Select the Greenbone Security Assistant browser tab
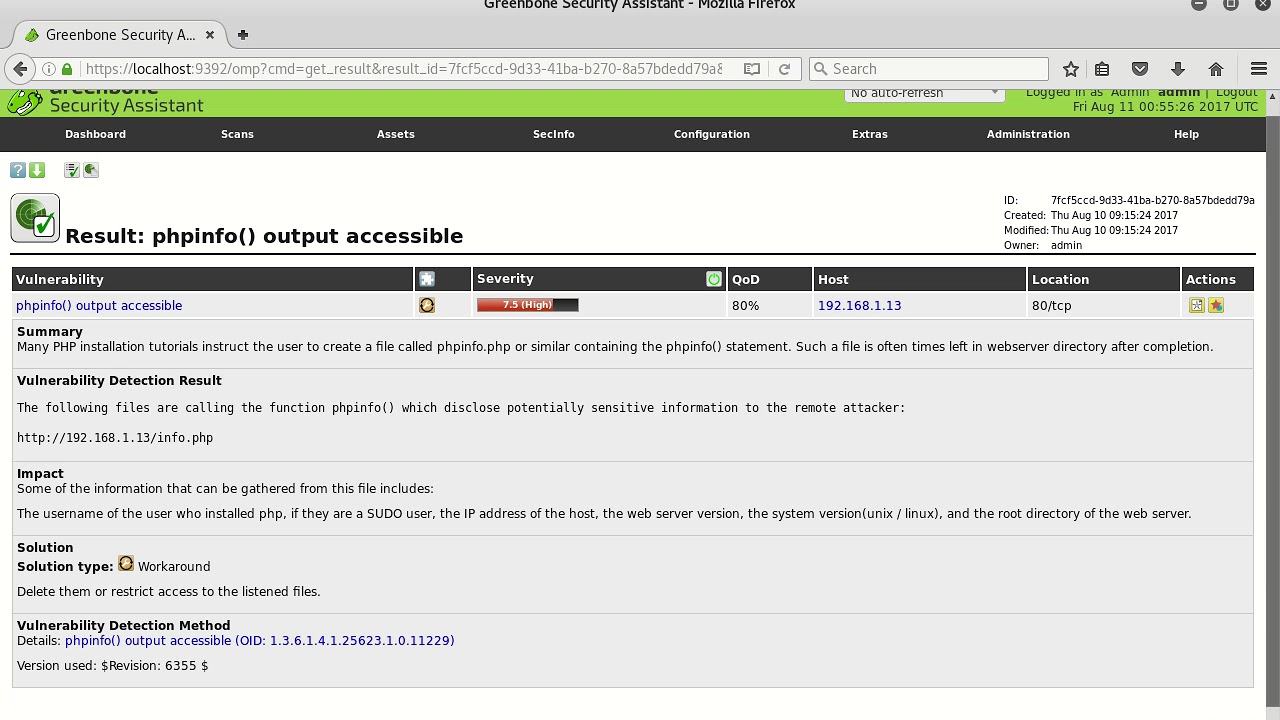Viewport: 1280px width, 720px height. [x=118, y=35]
